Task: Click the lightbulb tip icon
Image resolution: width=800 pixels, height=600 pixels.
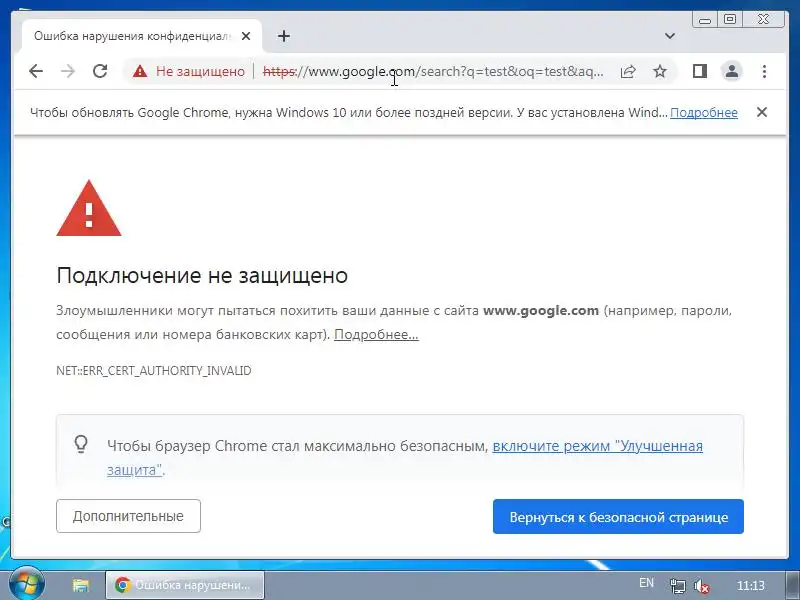Action: [x=81, y=444]
